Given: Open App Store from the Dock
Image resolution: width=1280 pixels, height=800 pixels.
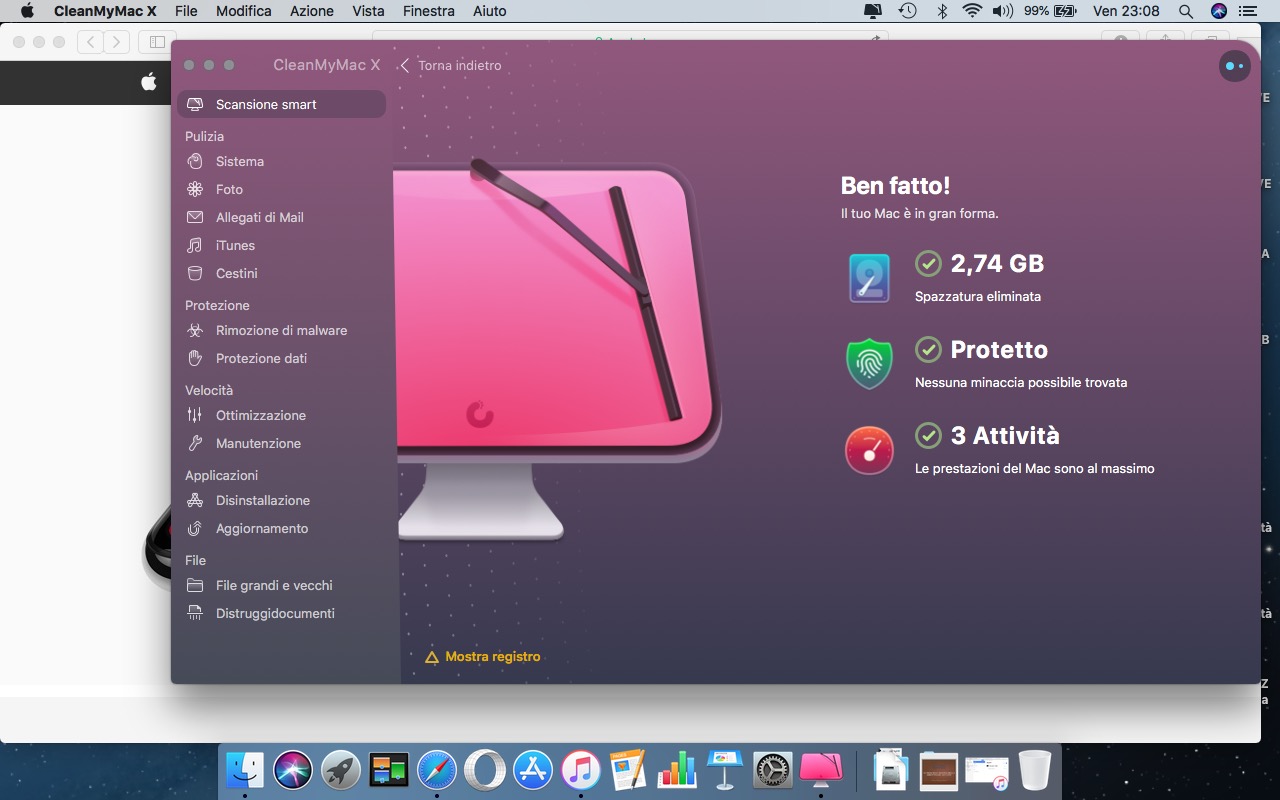Looking at the screenshot, I should coord(533,770).
